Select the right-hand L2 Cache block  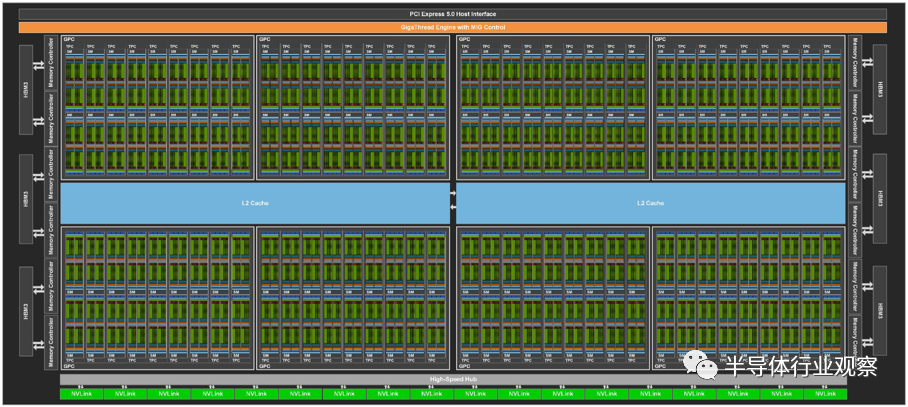[x=650, y=203]
